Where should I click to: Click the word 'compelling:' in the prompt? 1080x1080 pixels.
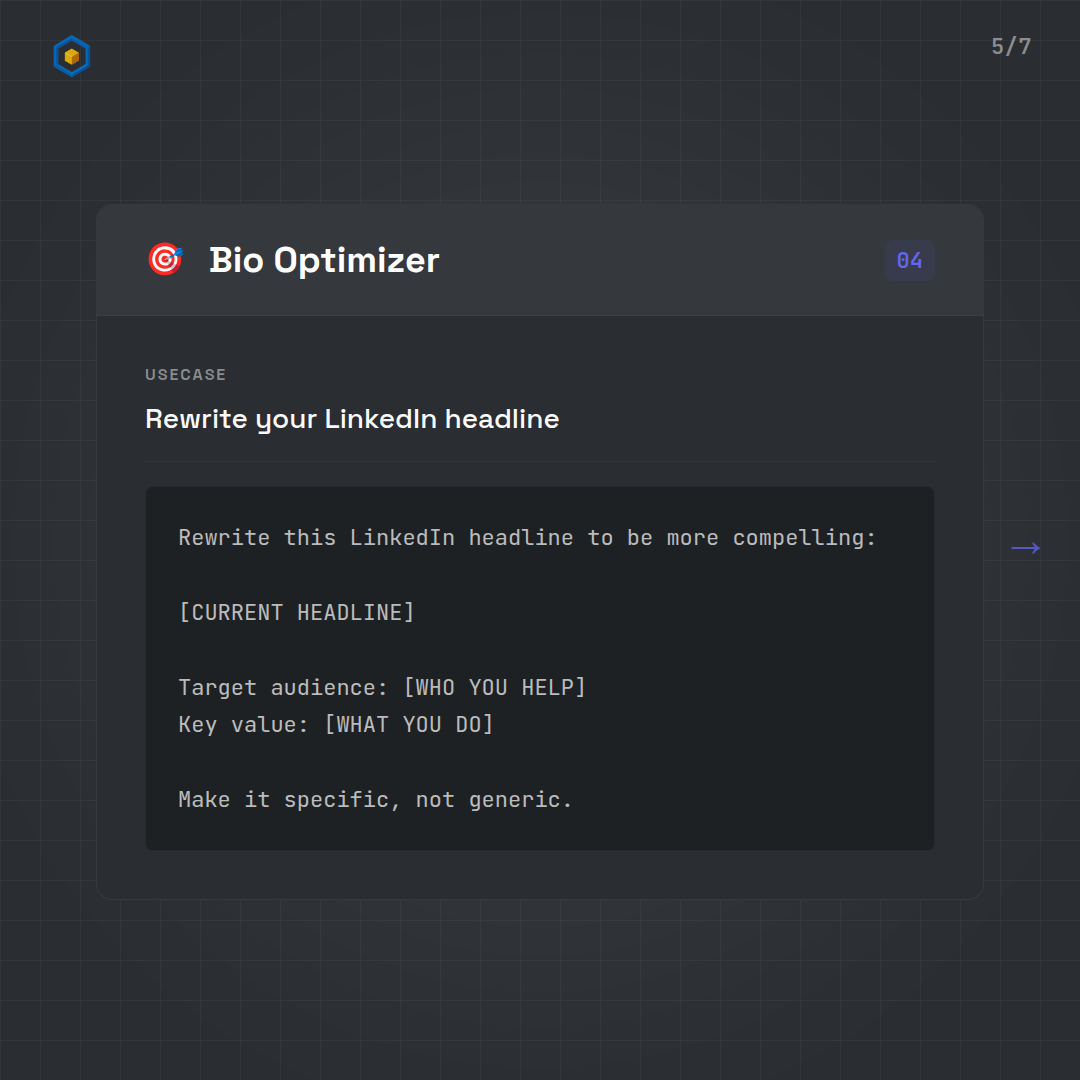click(804, 538)
